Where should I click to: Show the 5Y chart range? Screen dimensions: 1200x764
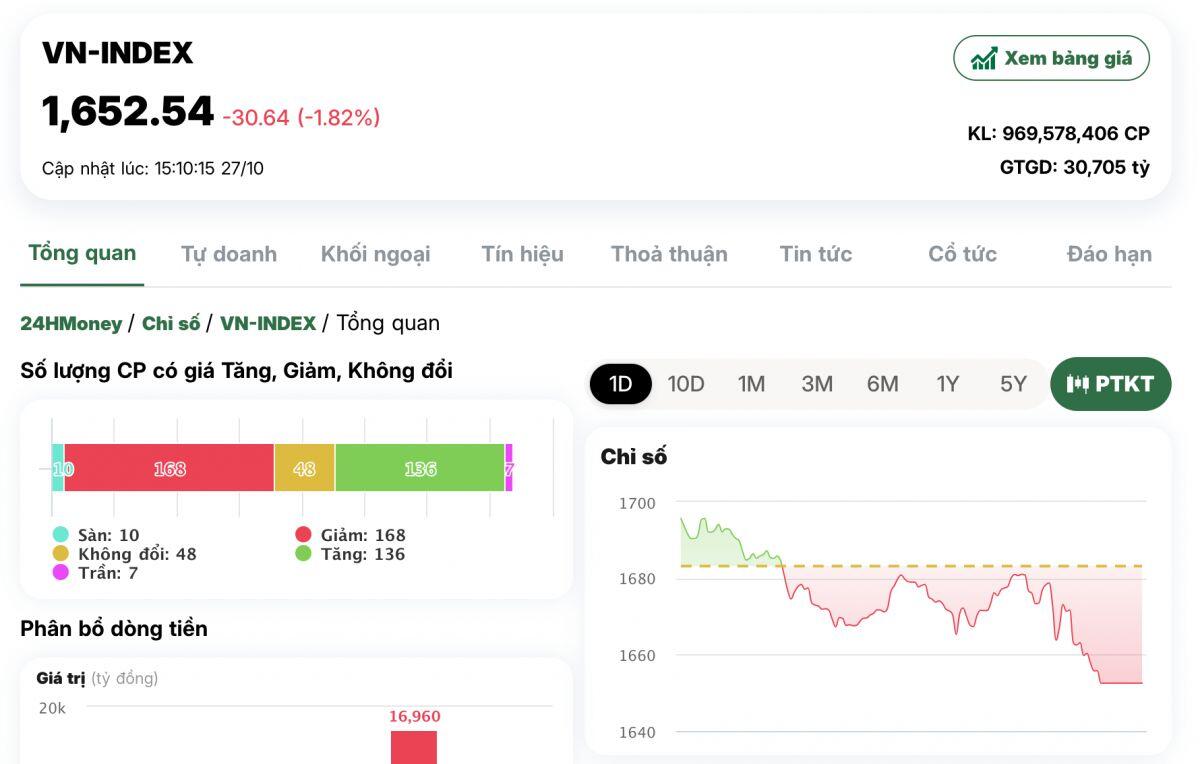point(1013,384)
